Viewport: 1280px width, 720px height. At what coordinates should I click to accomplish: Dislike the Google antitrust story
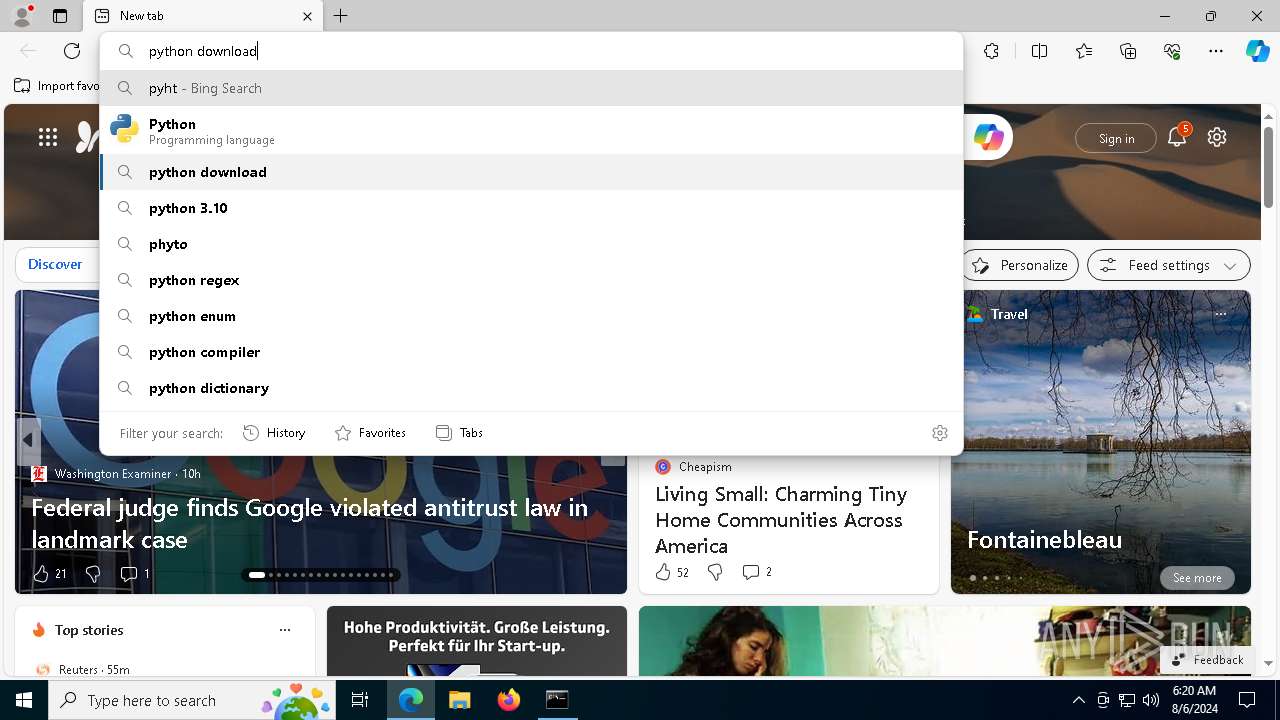[93, 573]
